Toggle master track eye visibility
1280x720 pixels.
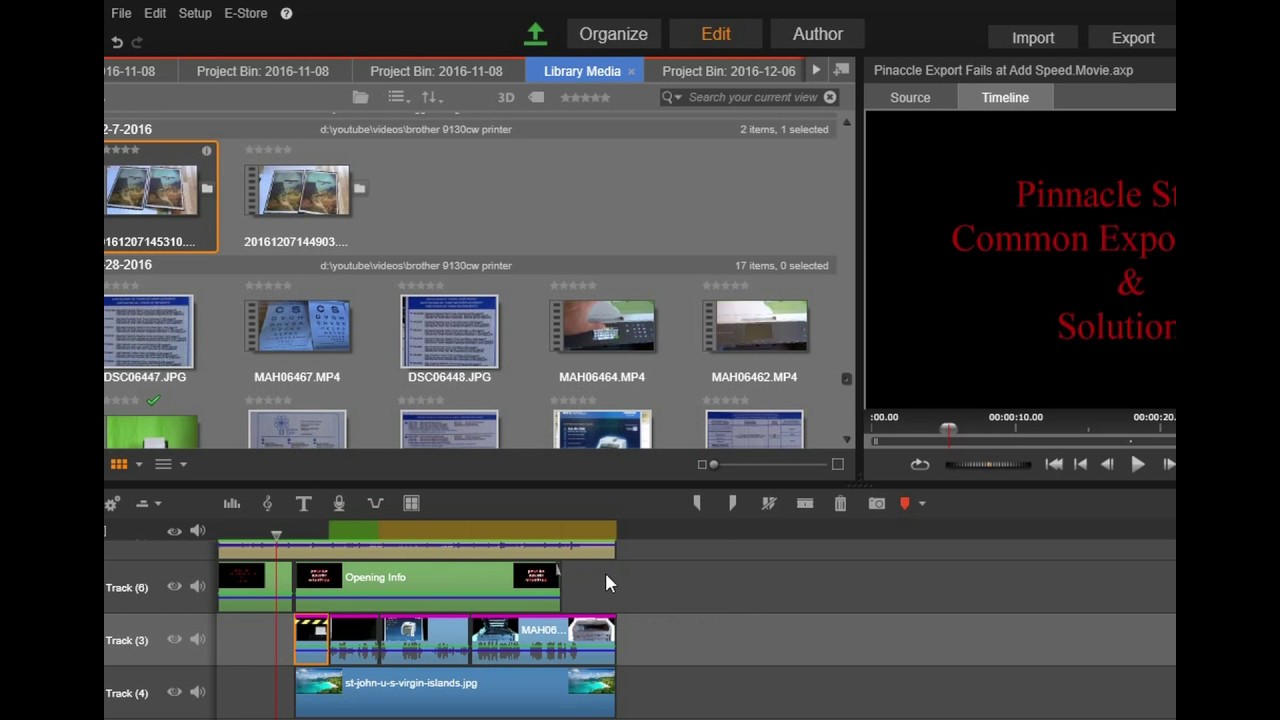click(x=174, y=531)
